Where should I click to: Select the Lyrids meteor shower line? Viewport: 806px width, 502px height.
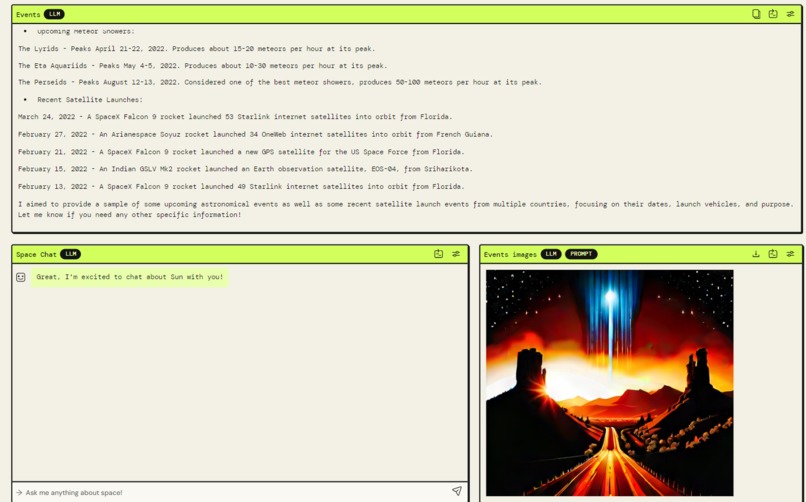pos(196,49)
